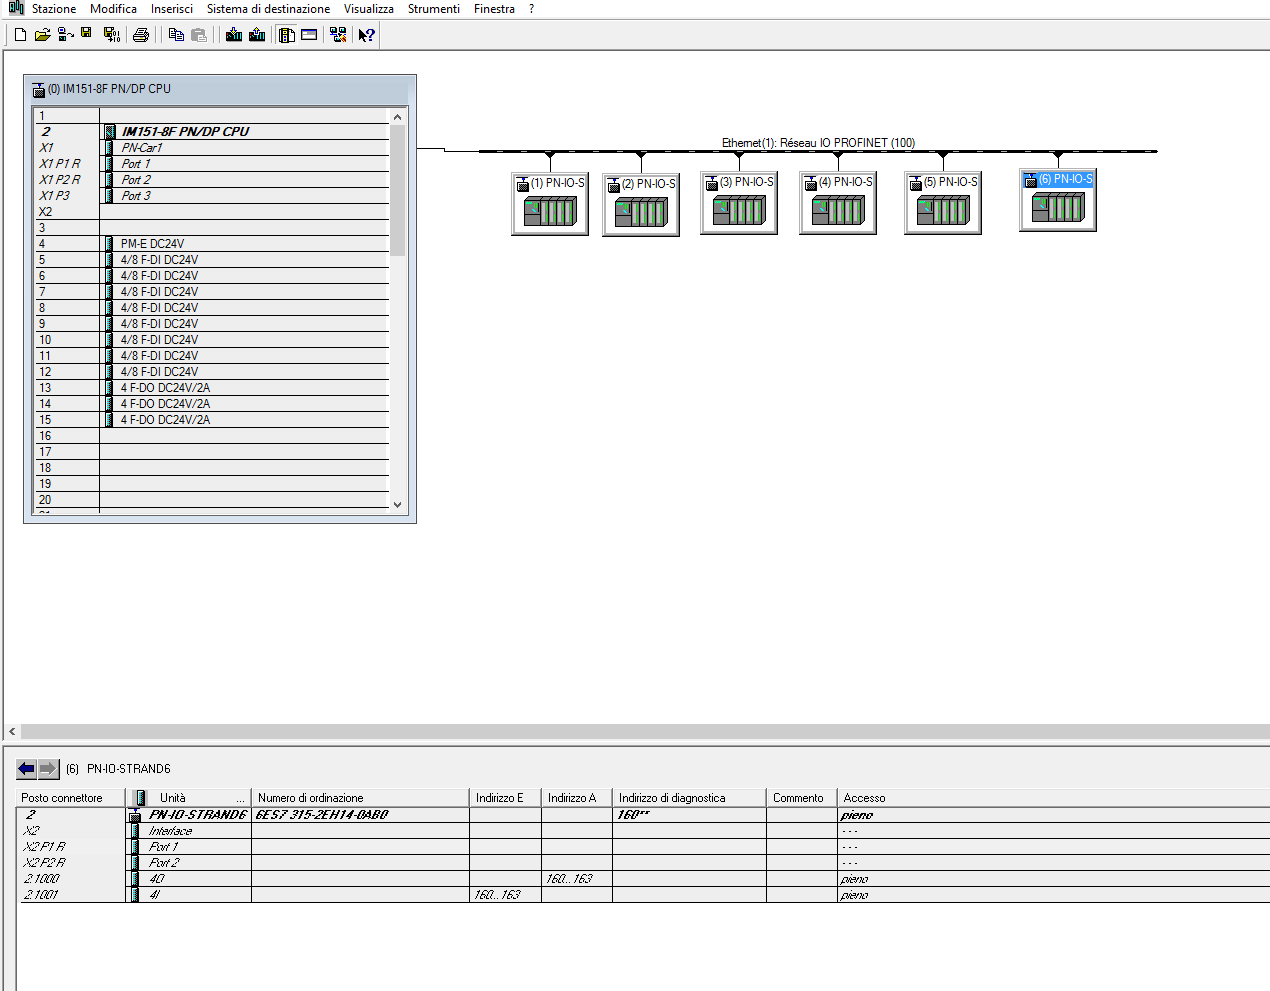Viewport: 1270px width, 991px height.
Task: Open the ? help menu
Action: tap(531, 9)
